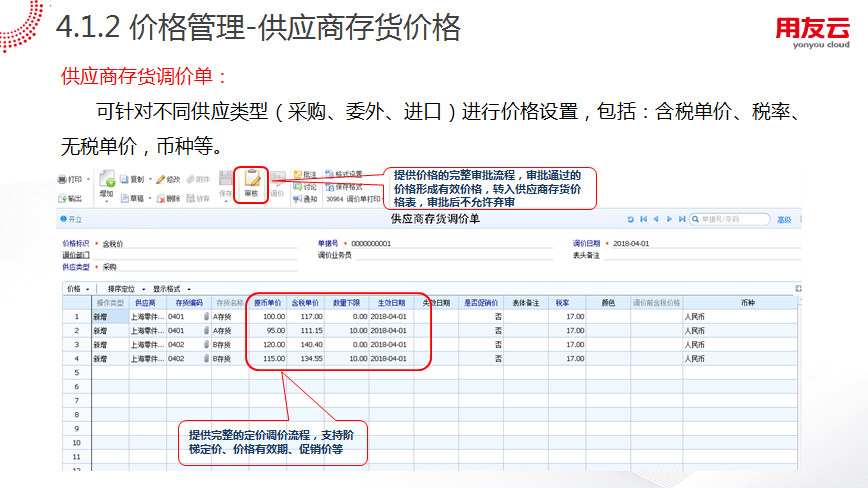
Task: Click the 价格标识 field with 含税价
Action: coord(200,243)
